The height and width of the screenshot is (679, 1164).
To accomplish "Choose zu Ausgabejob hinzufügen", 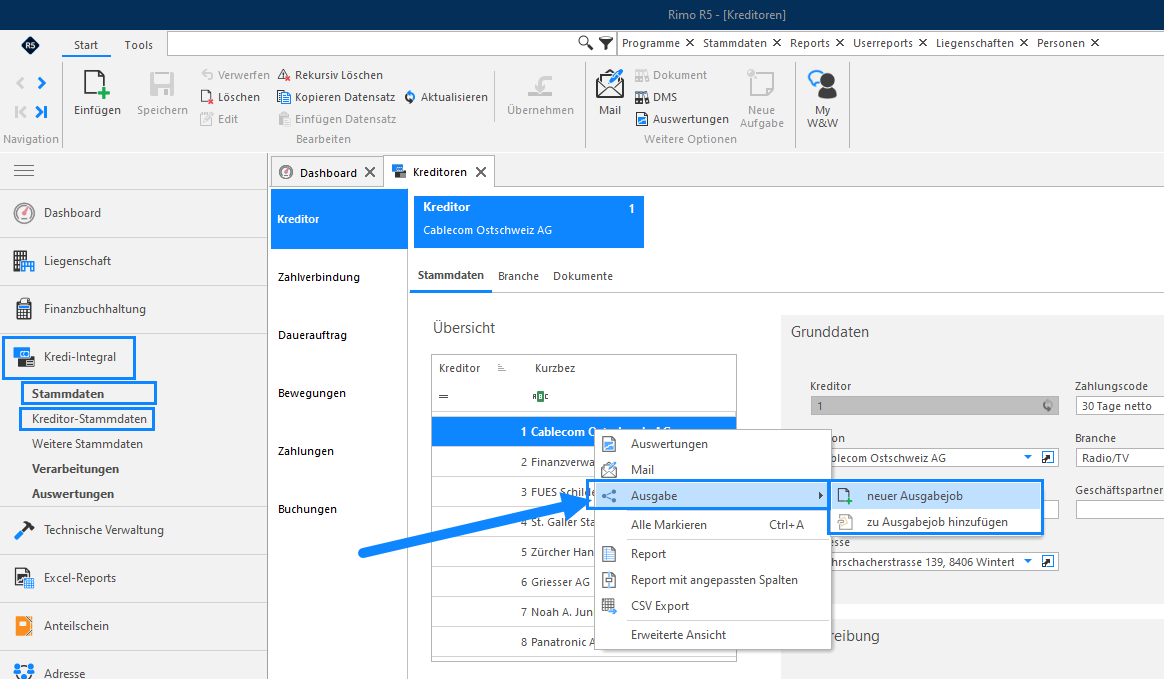I will tap(936, 522).
